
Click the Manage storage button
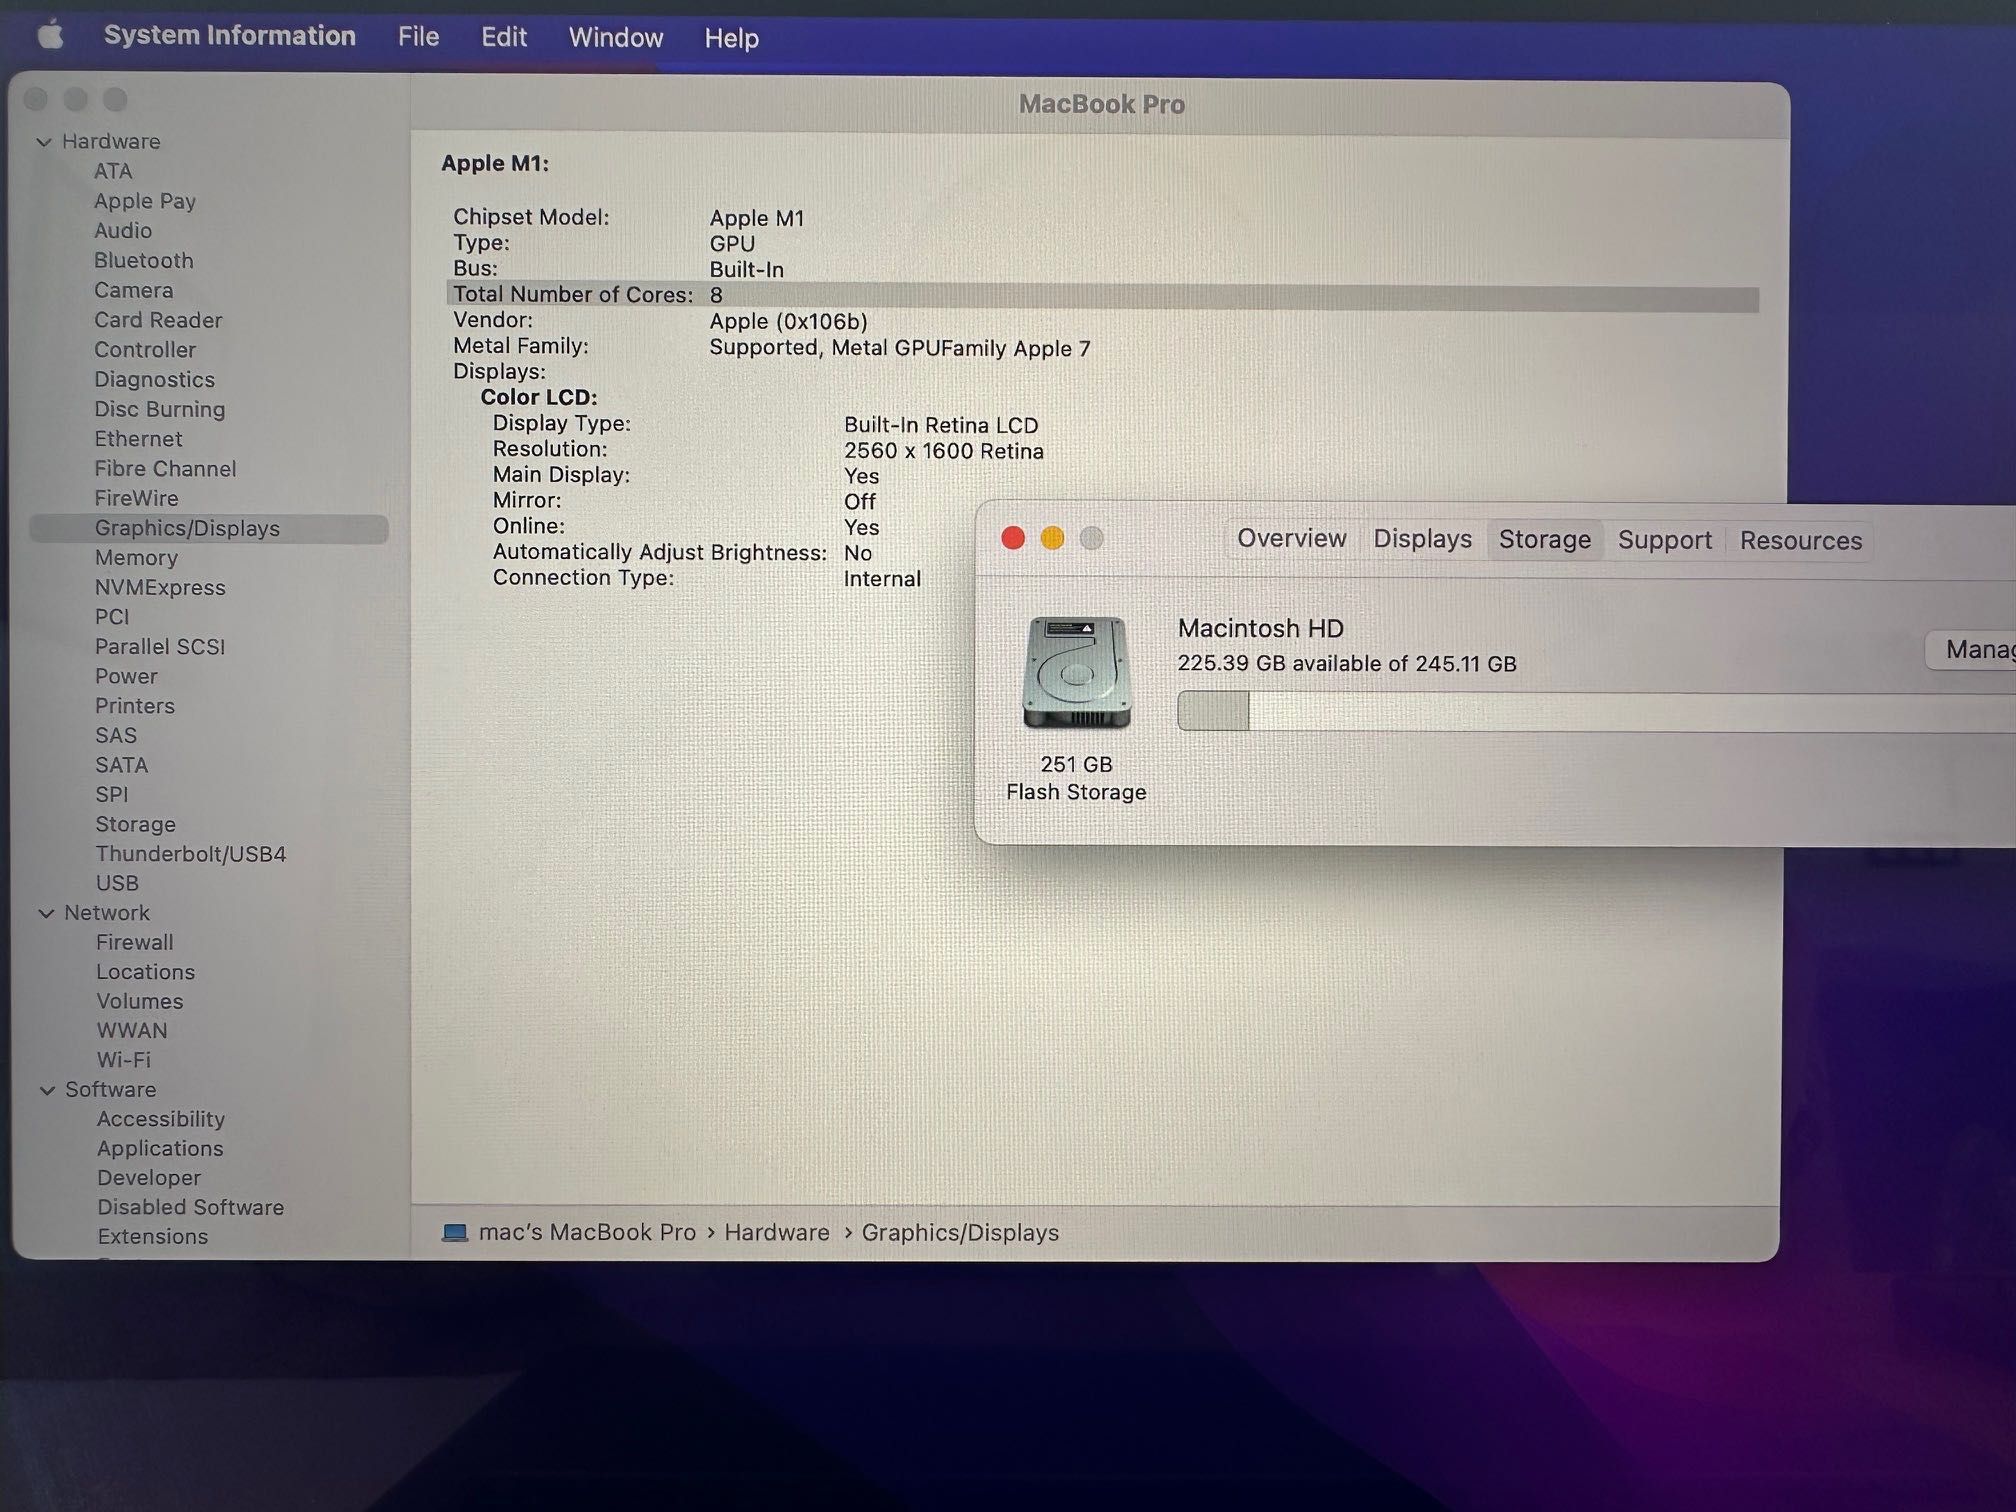tap(1972, 650)
